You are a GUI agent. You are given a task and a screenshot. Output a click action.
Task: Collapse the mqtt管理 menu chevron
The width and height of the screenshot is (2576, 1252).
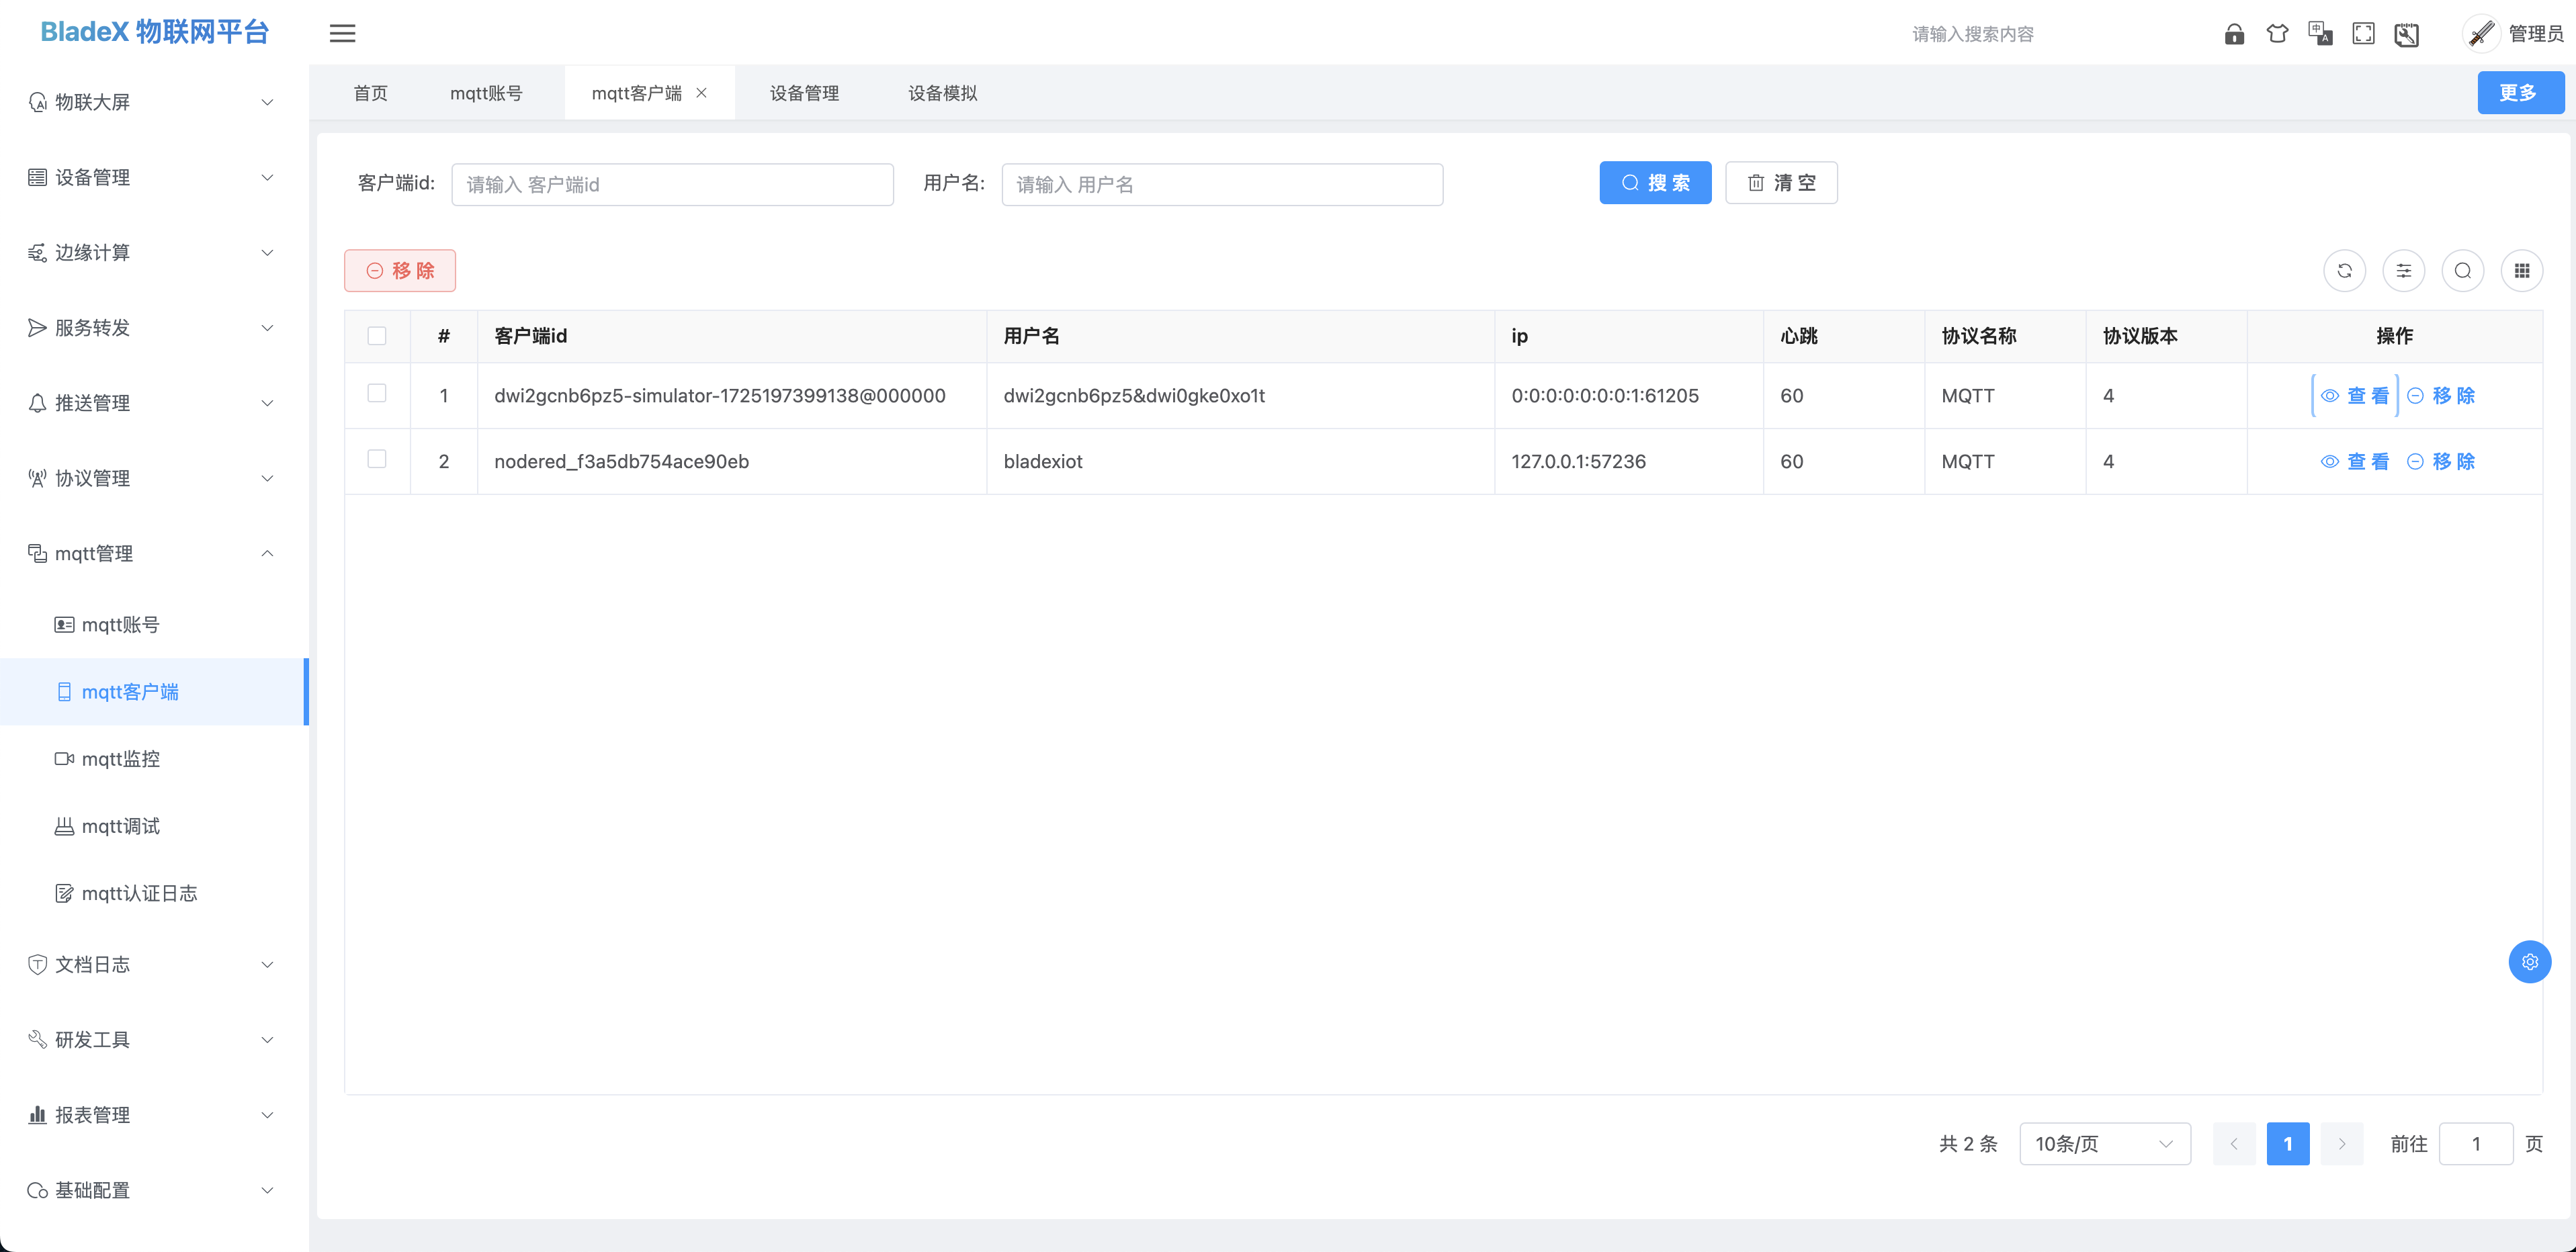(267, 553)
